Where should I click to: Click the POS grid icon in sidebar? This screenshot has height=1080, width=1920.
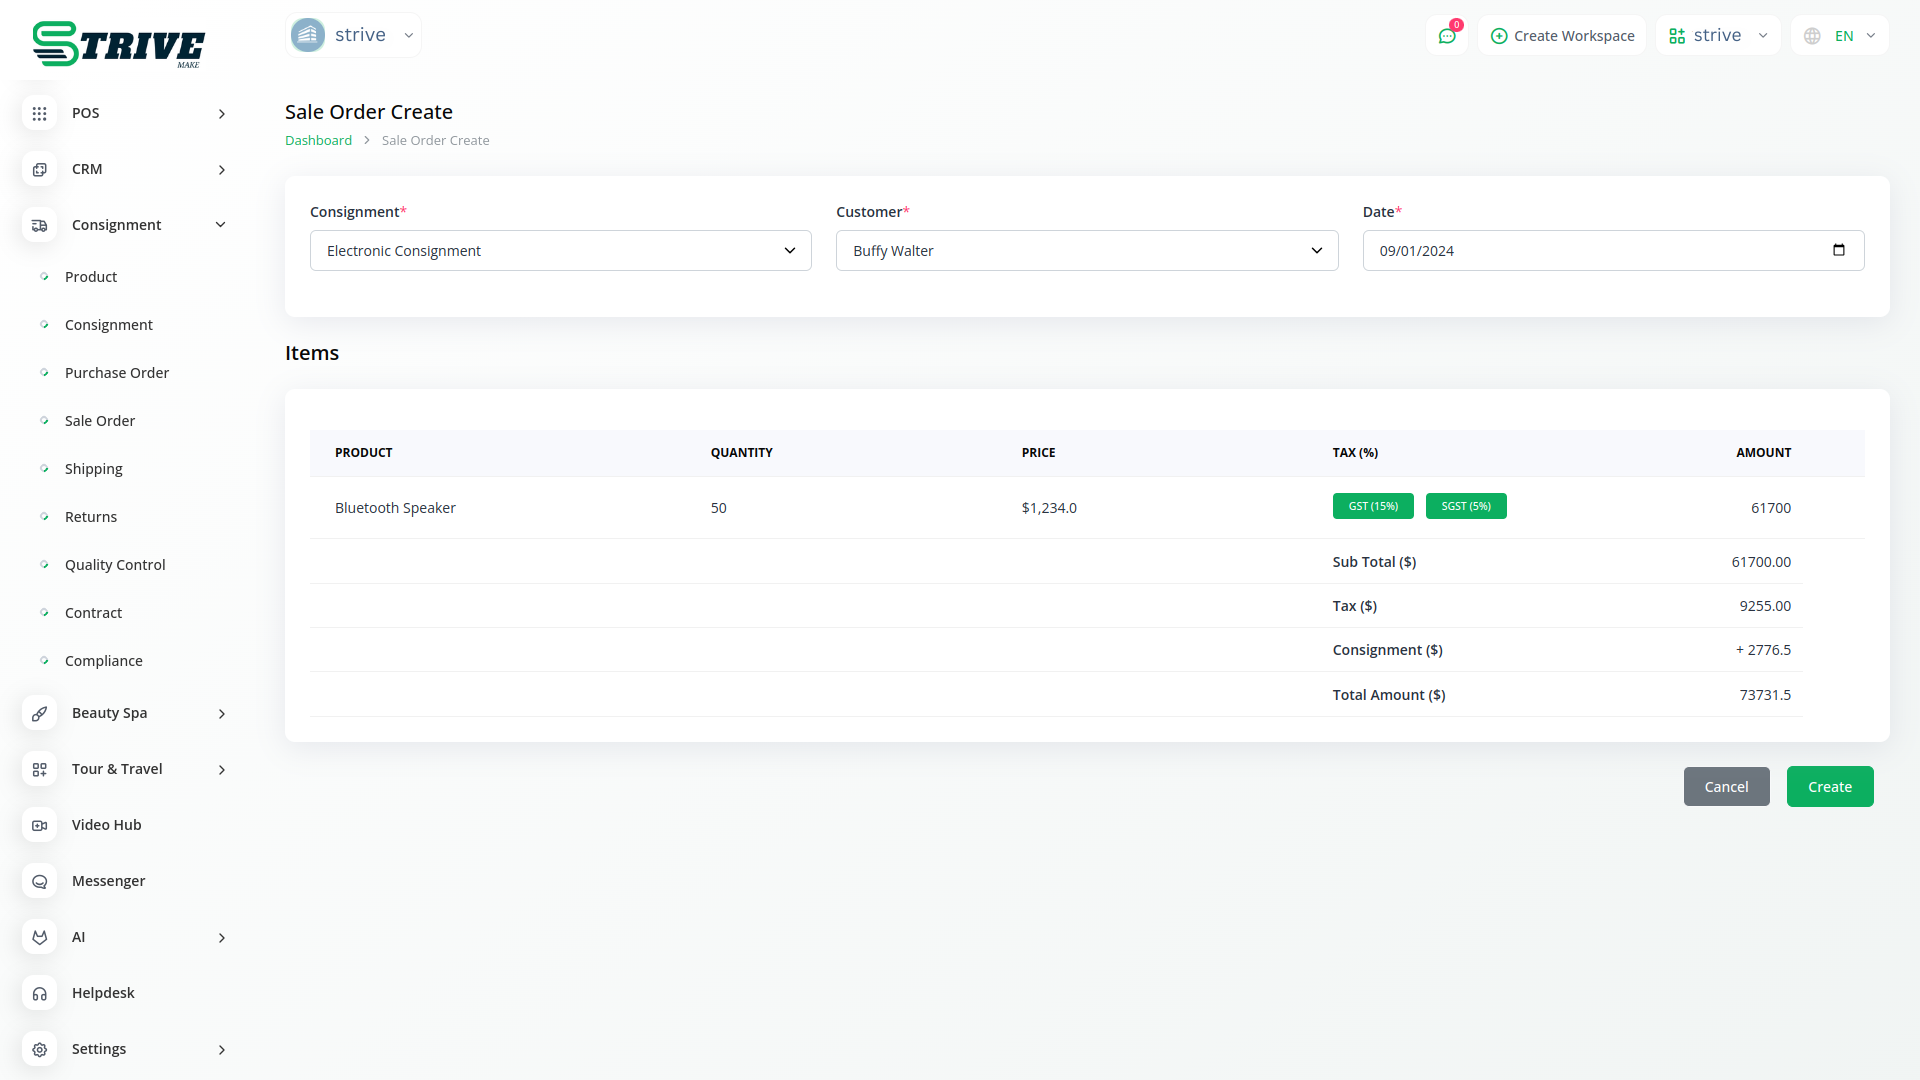pyautogui.click(x=39, y=114)
